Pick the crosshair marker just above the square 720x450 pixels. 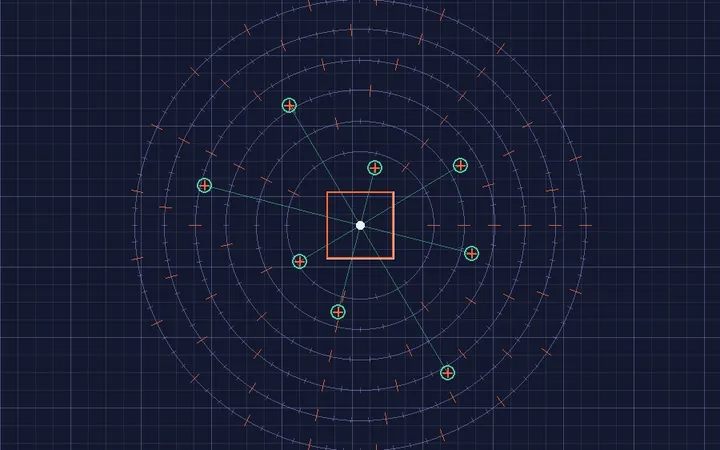click(375, 168)
